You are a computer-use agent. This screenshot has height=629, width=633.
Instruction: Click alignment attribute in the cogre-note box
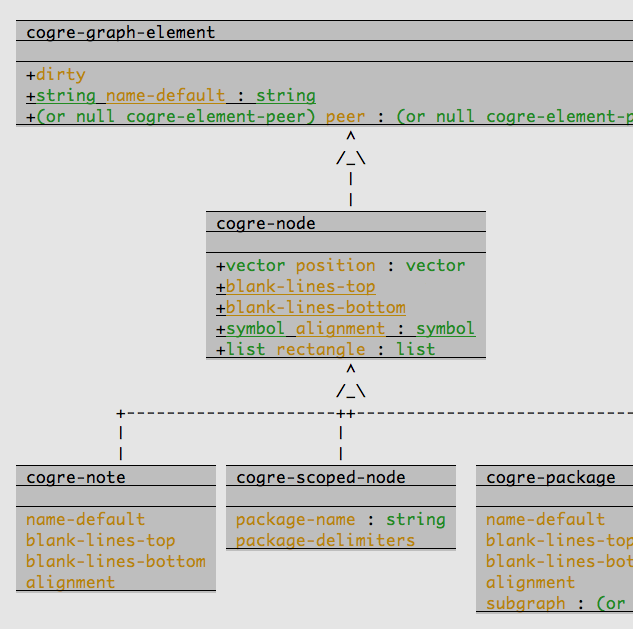point(70,582)
